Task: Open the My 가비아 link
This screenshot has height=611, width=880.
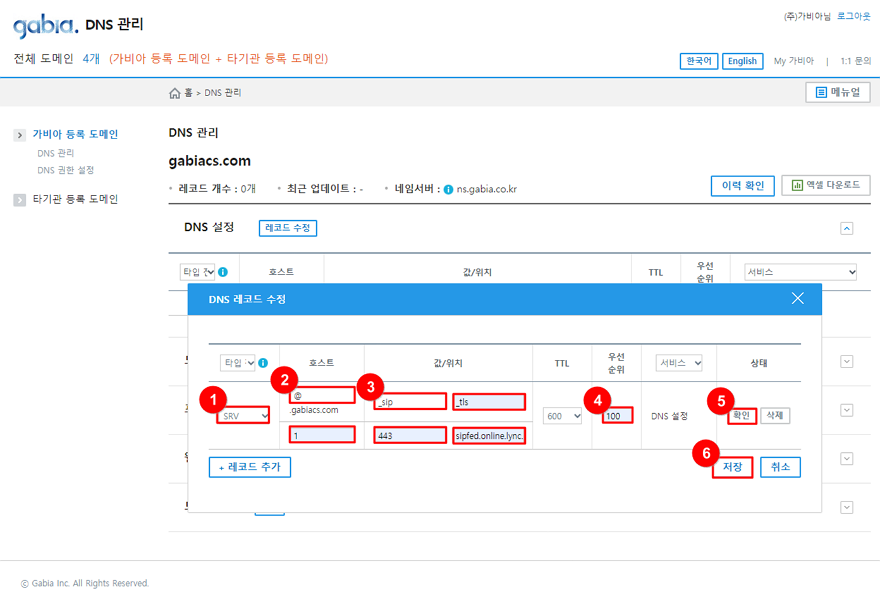Action: 794,61
